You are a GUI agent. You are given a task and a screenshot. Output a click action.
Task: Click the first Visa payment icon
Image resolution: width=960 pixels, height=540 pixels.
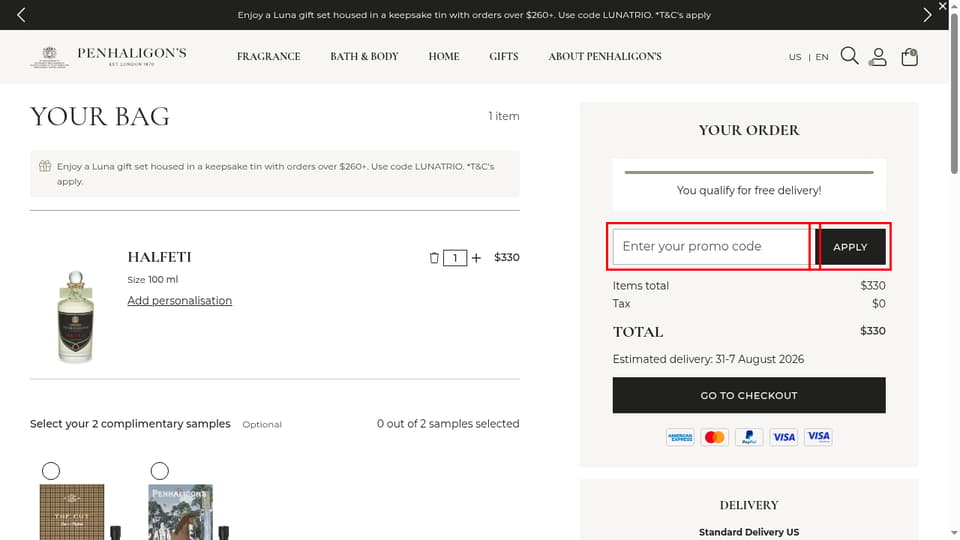784,437
